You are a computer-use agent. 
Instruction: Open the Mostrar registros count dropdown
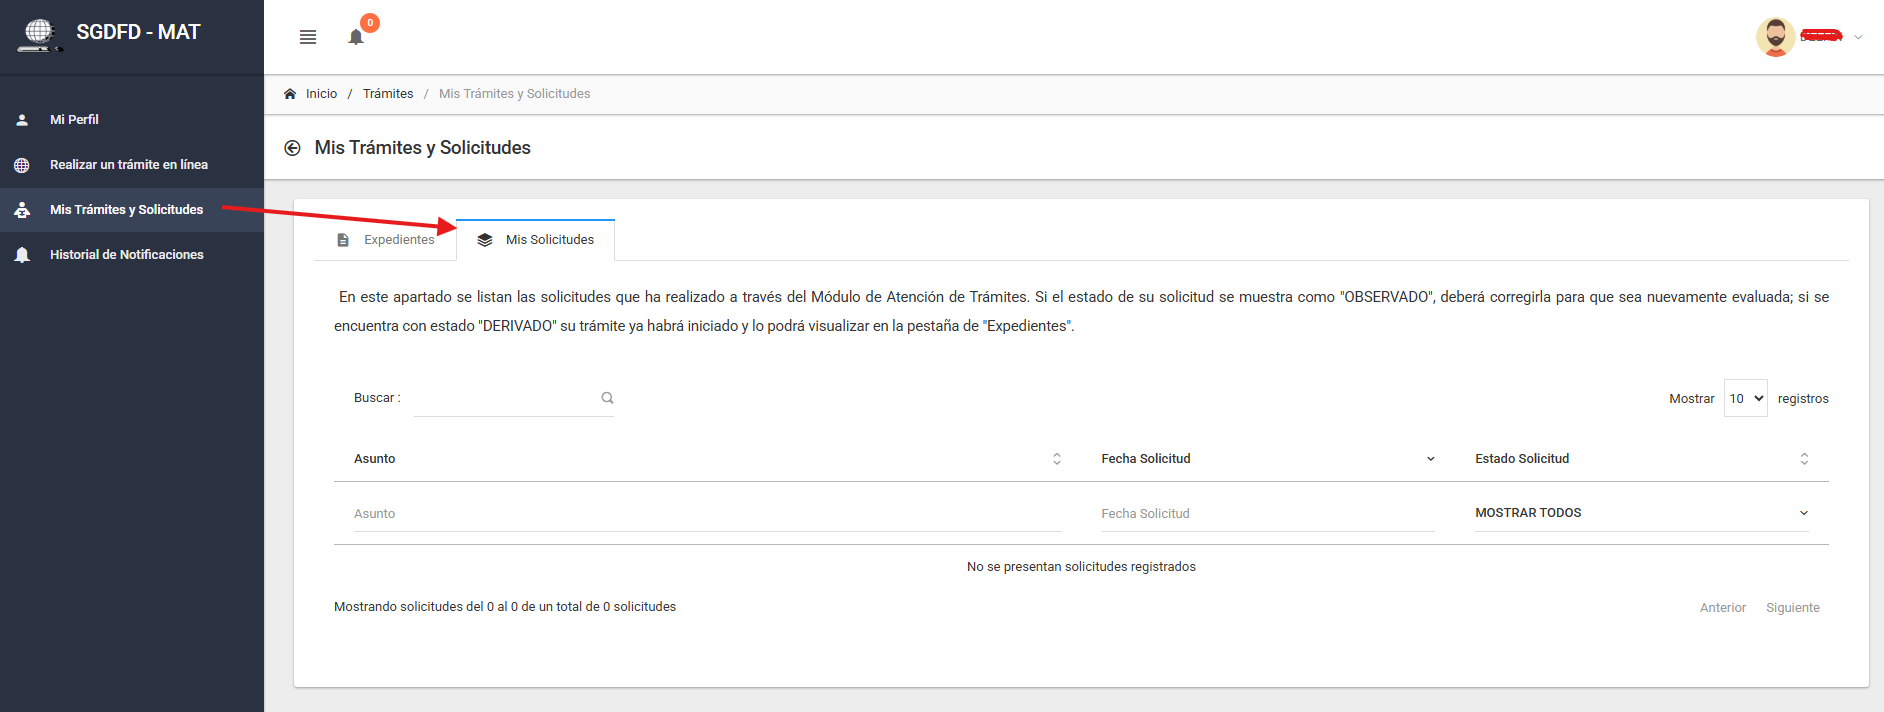tap(1745, 398)
